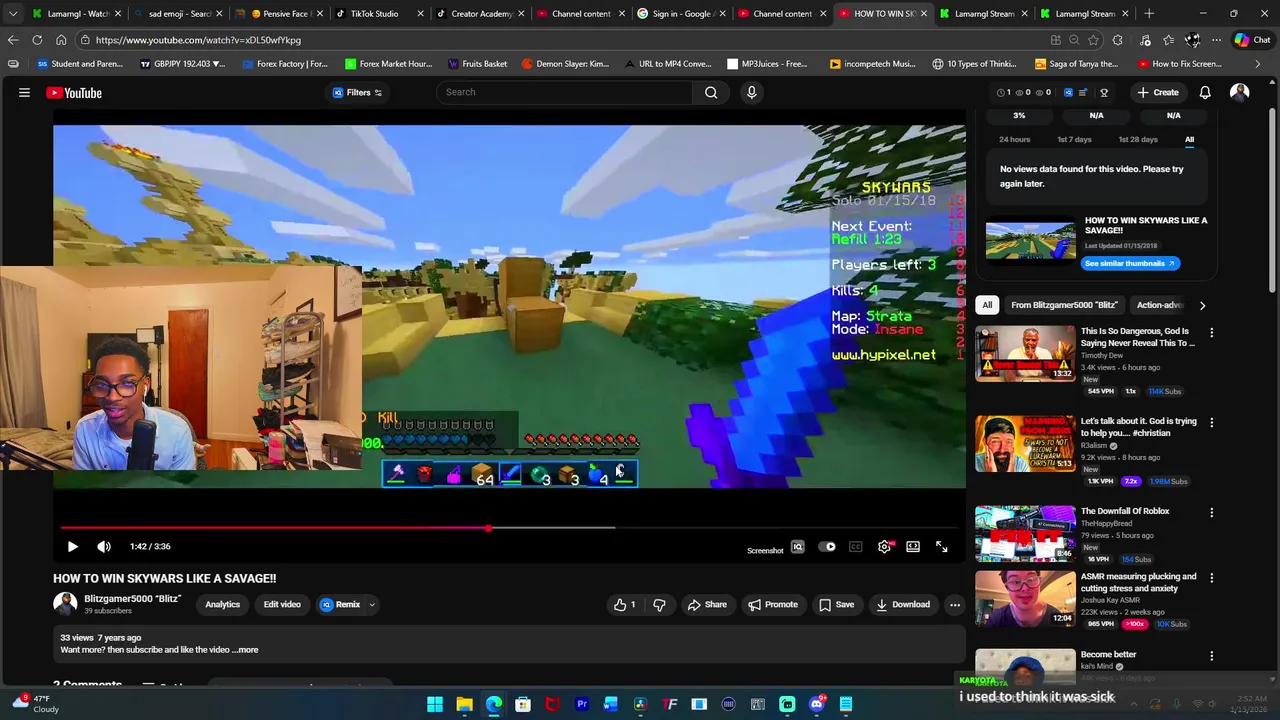Screen dimensions: 1280x720
Task: Select the All filter chip above recommendations
Action: coord(987,305)
